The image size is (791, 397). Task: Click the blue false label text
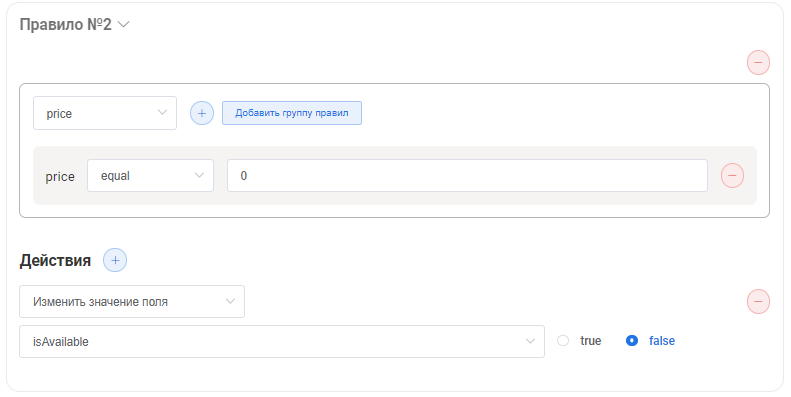point(662,341)
